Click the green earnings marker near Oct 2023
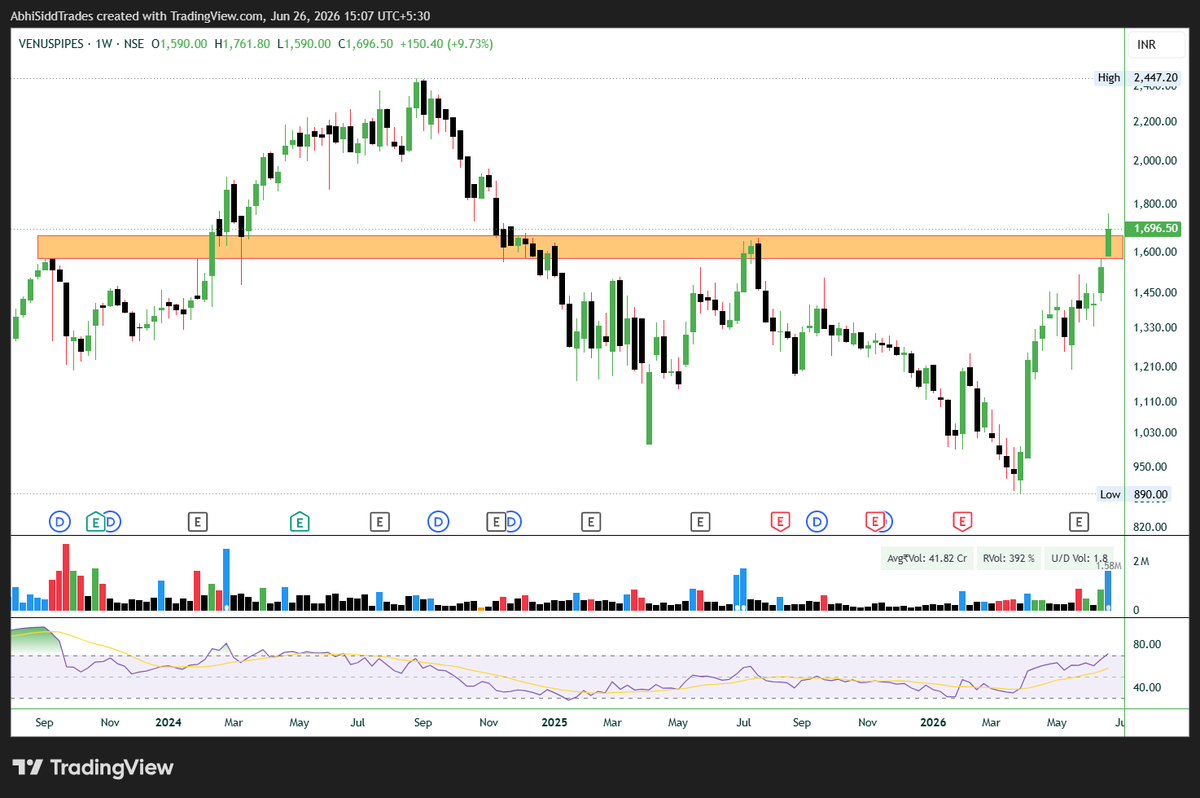This screenshot has height=798, width=1200. pos(96,521)
